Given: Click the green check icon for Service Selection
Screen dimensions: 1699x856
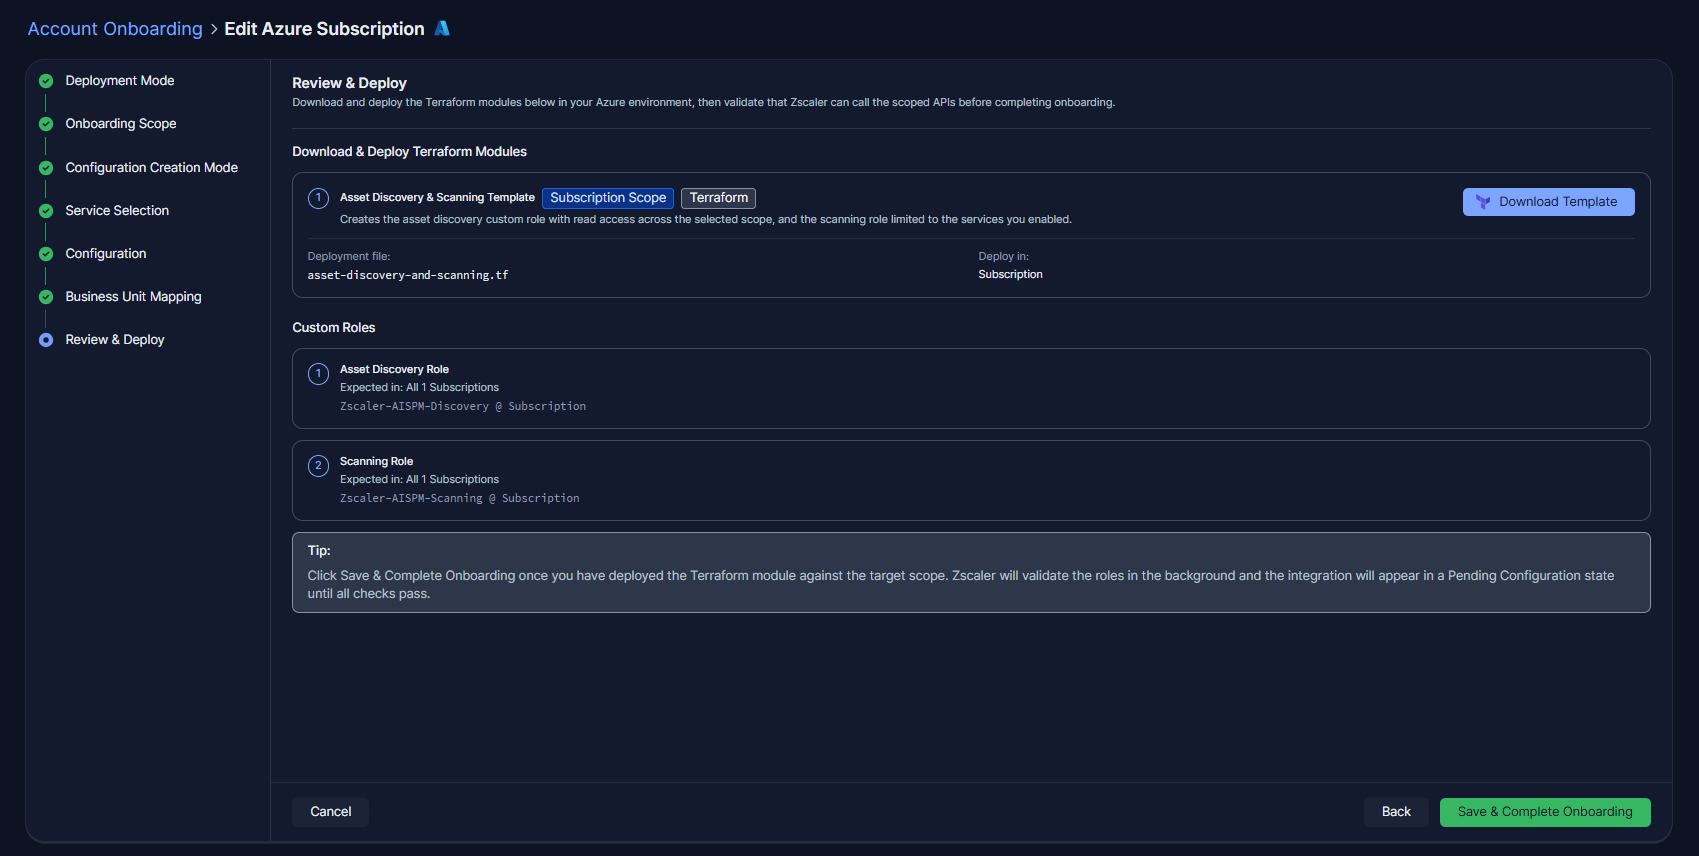Looking at the screenshot, I should [46, 211].
